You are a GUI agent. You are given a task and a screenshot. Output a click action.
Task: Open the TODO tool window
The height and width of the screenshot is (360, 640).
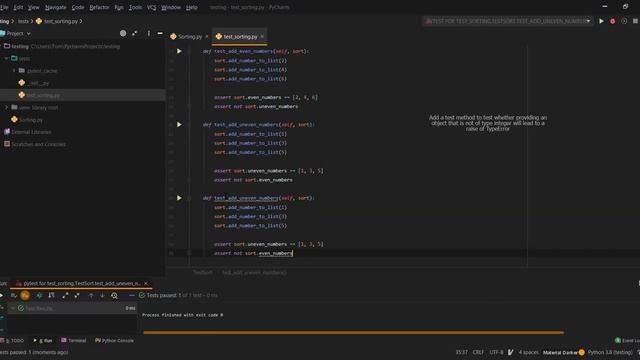tap(12, 340)
